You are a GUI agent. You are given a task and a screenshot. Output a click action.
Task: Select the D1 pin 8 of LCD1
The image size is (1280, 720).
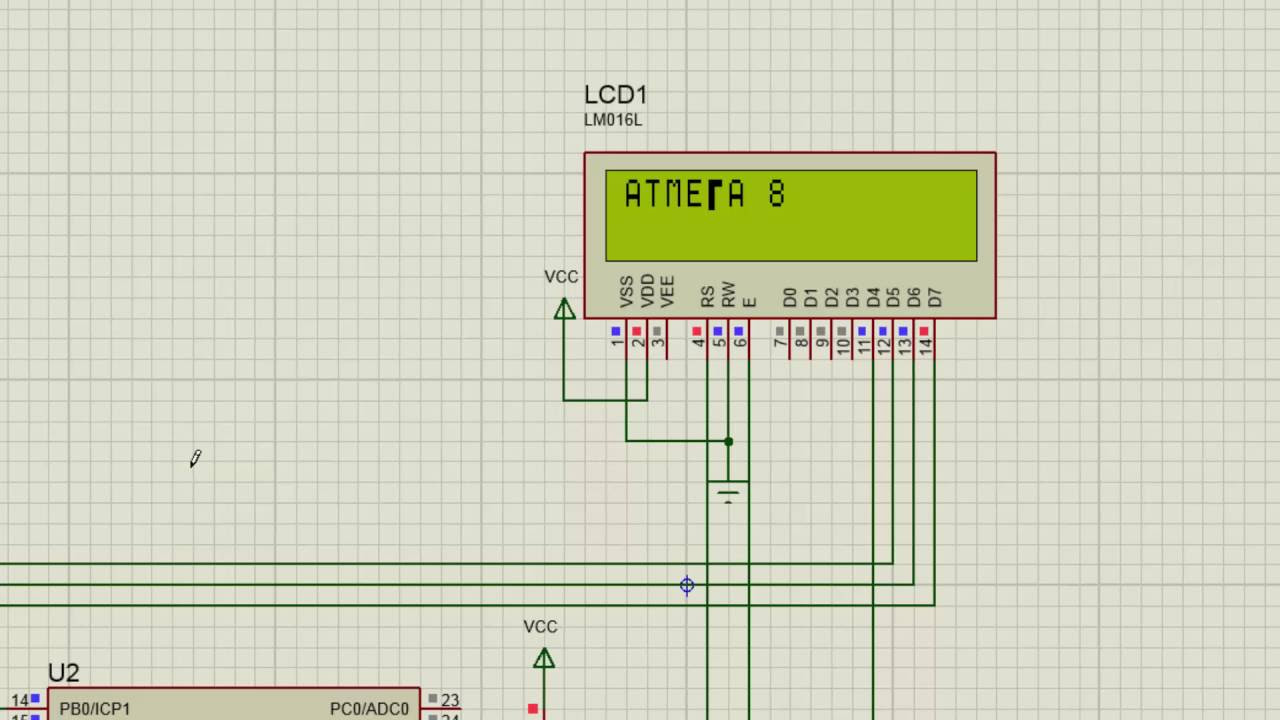pyautogui.click(x=810, y=338)
